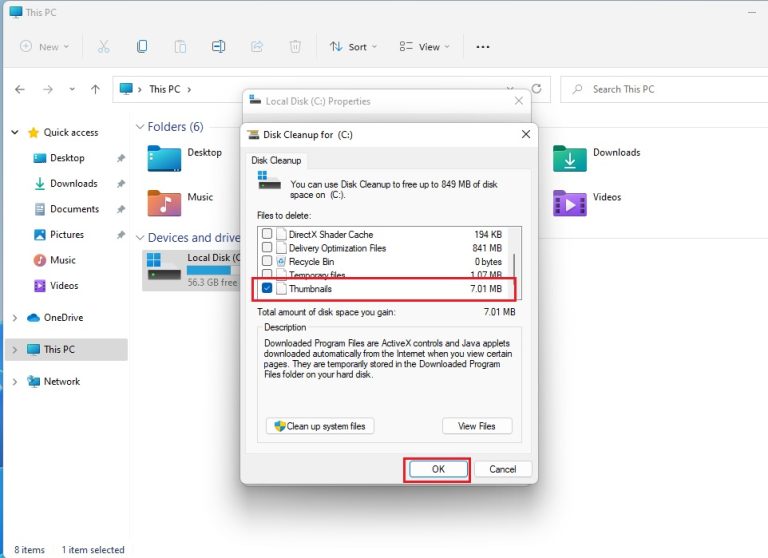
Task: Open Desktop in Quick access sidebar
Action: pos(67,158)
